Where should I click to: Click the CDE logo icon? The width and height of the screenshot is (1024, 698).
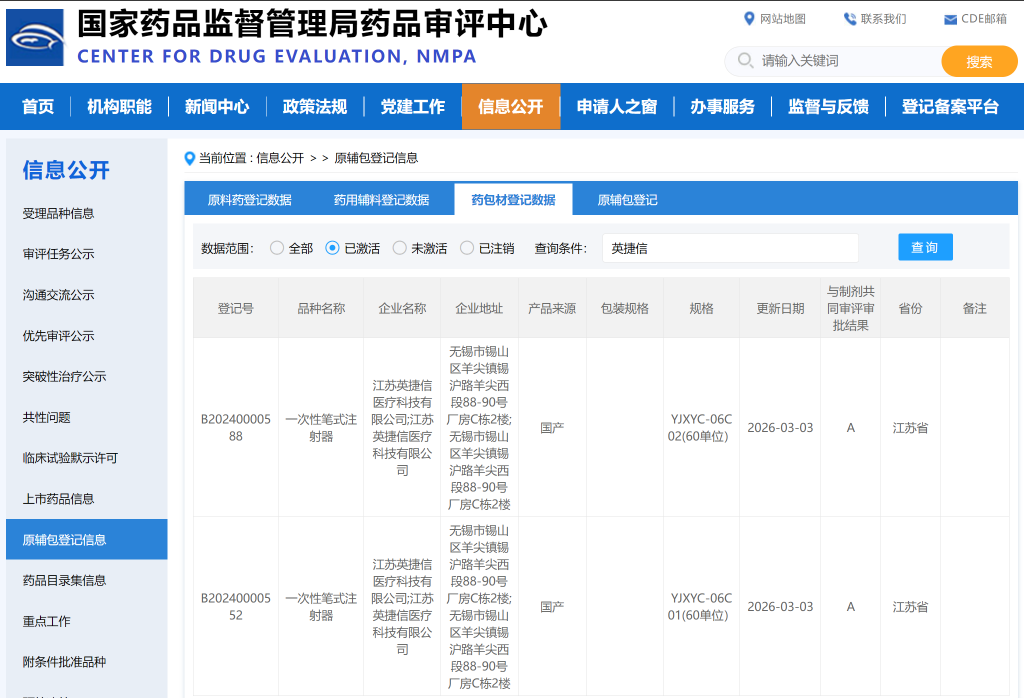tap(35, 38)
